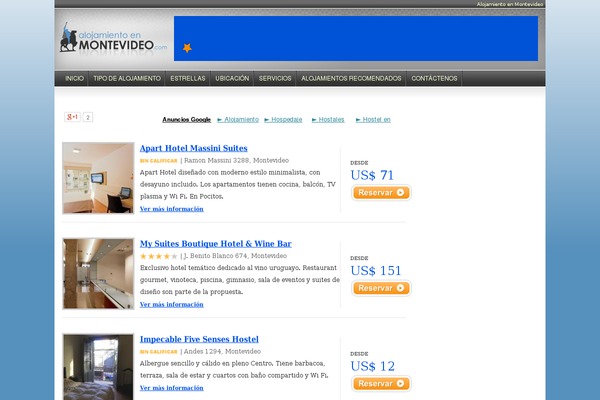
Task: Open the TIPO DE ALOJAMIENTO menu
Action: pos(127,78)
